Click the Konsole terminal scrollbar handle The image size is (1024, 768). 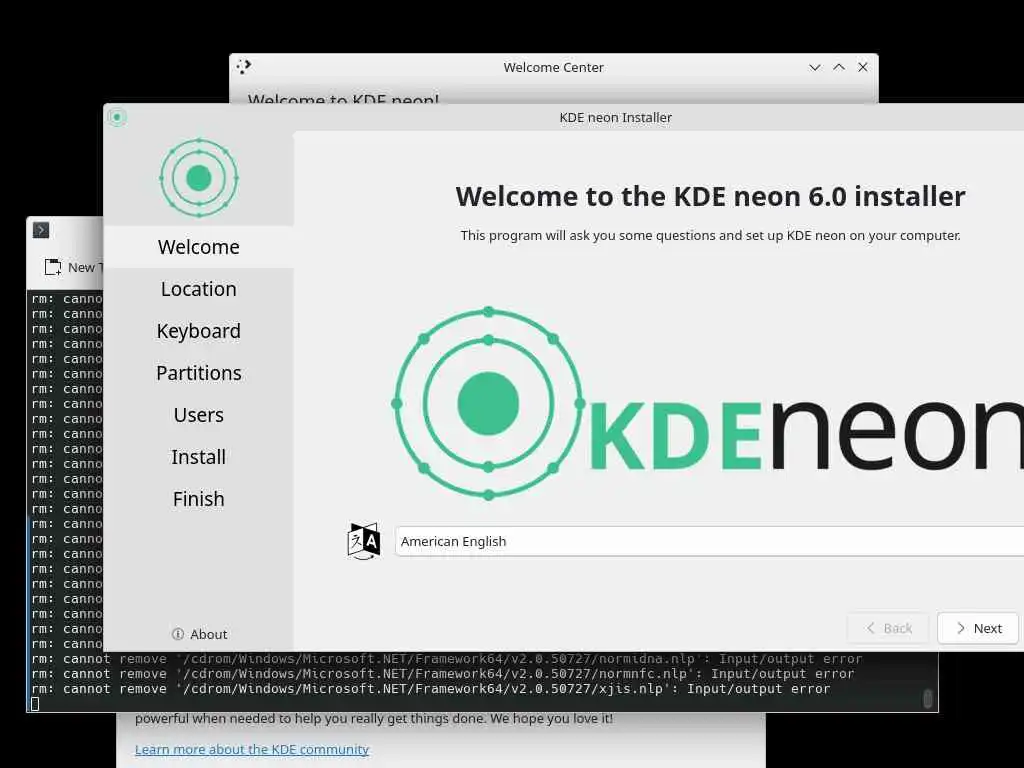pos(927,698)
